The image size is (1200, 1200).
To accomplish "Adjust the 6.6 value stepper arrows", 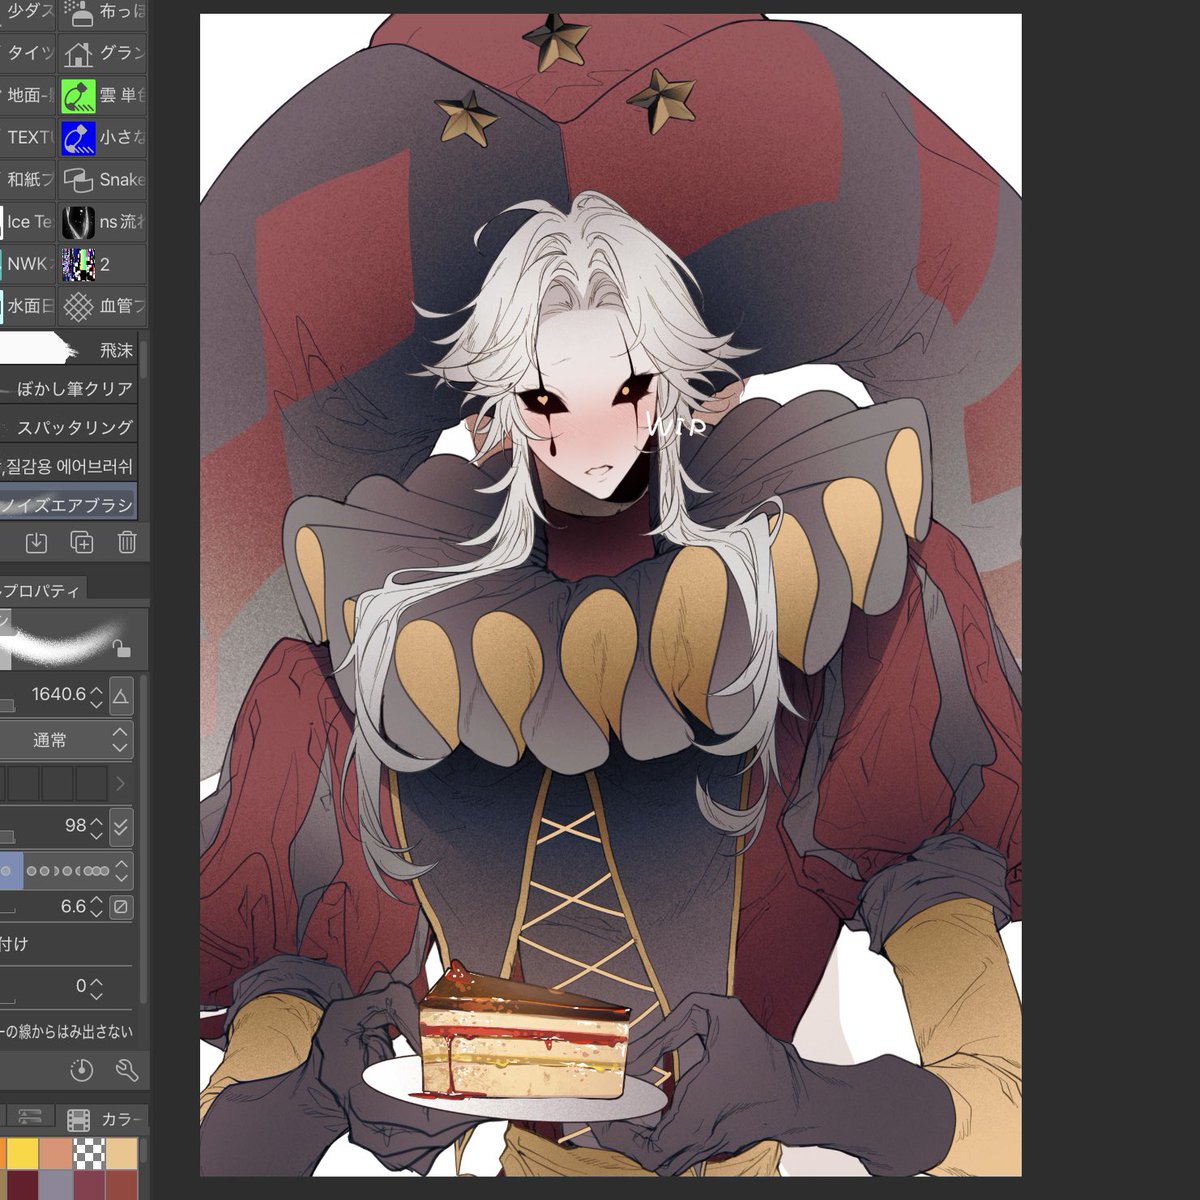I will (x=96, y=907).
